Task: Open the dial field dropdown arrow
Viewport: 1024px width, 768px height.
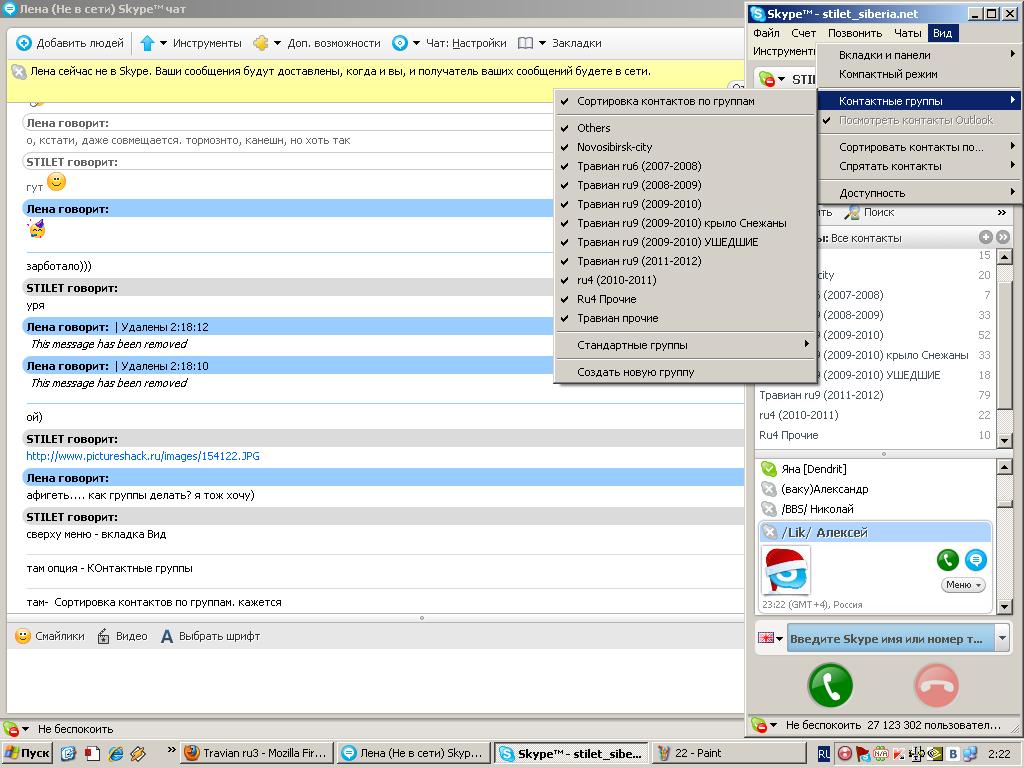Action: point(1002,638)
